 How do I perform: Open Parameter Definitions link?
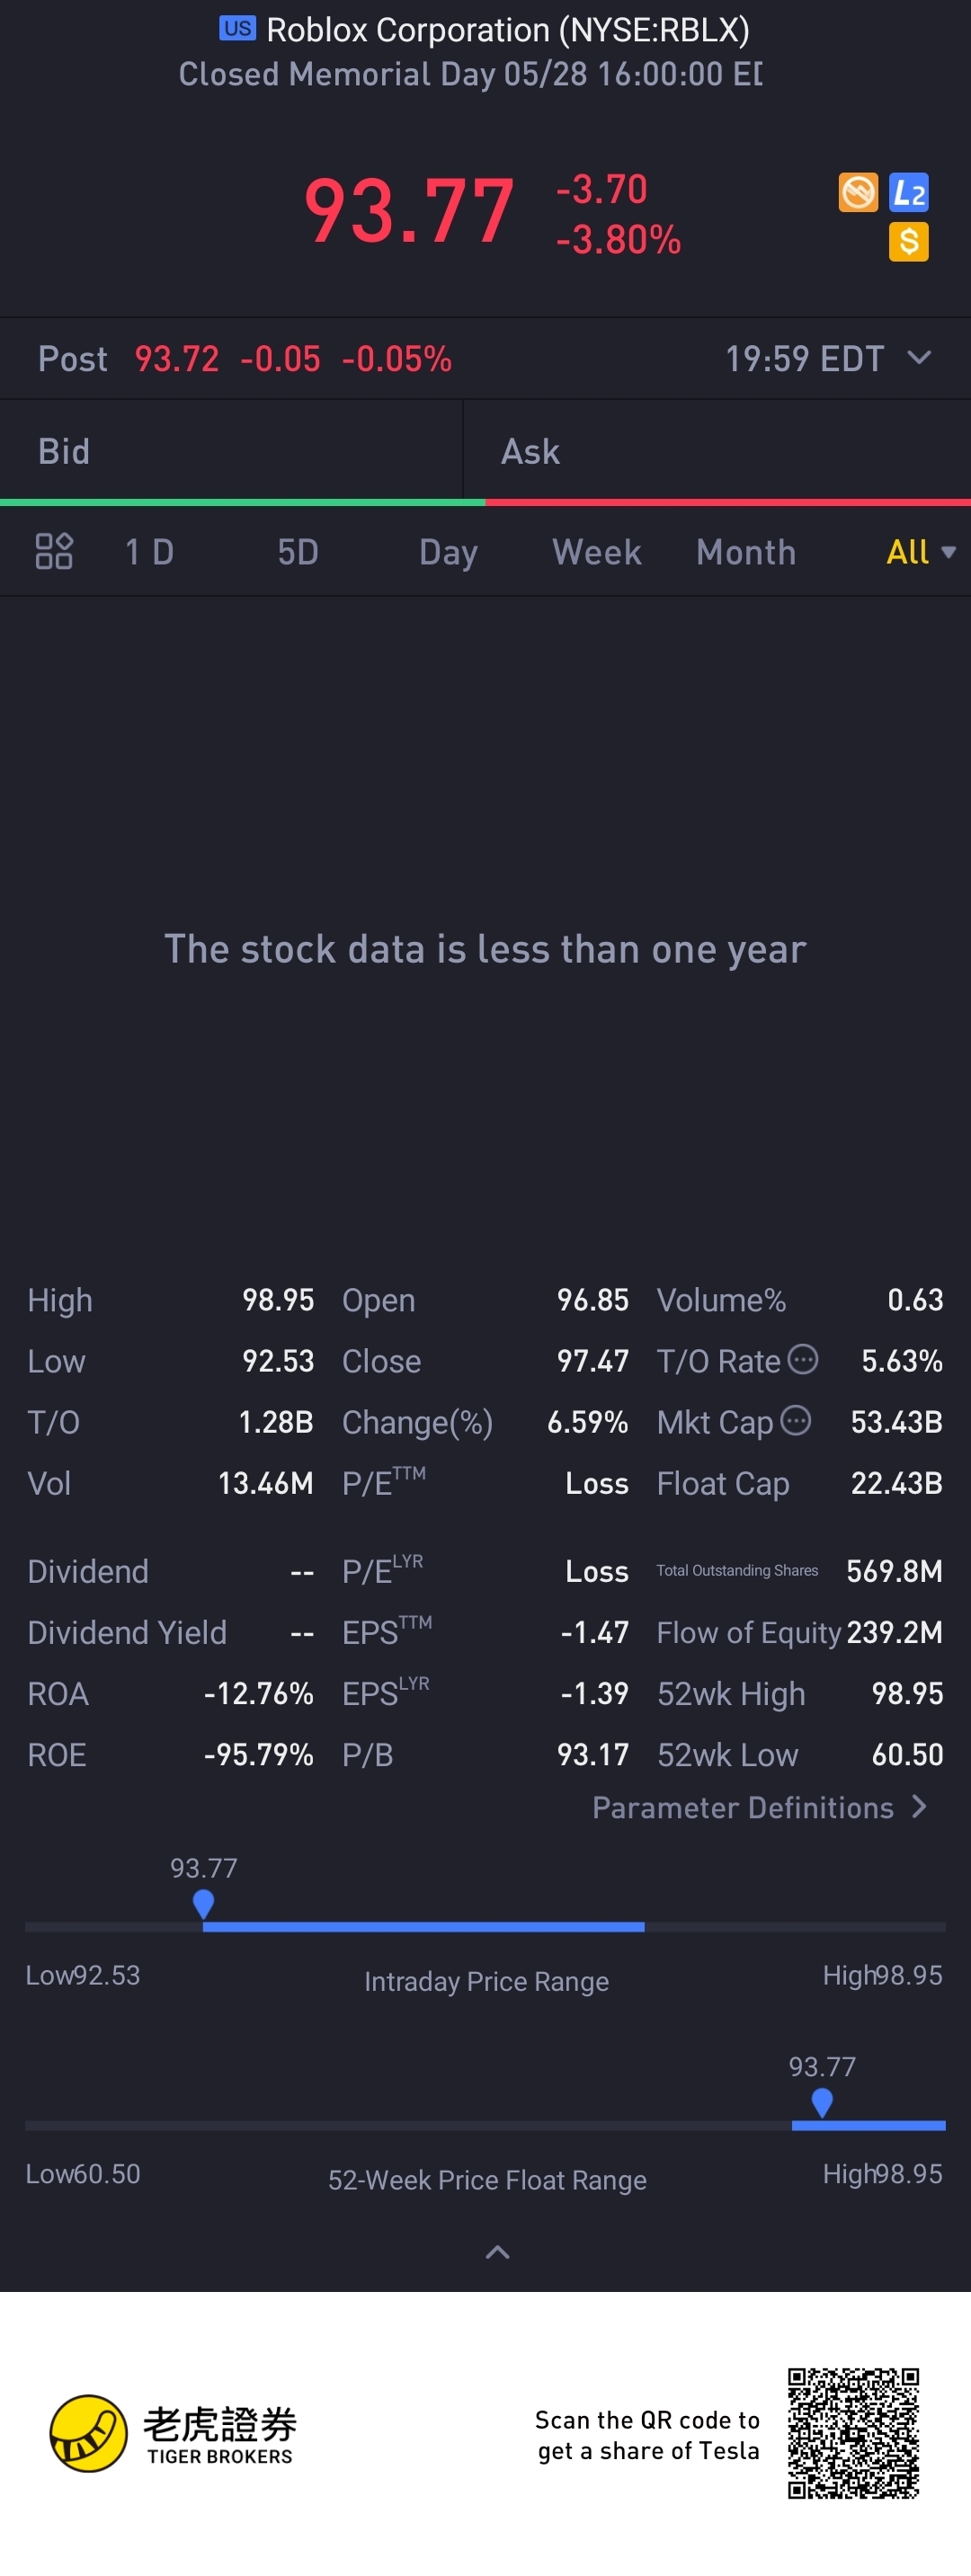(x=760, y=1808)
